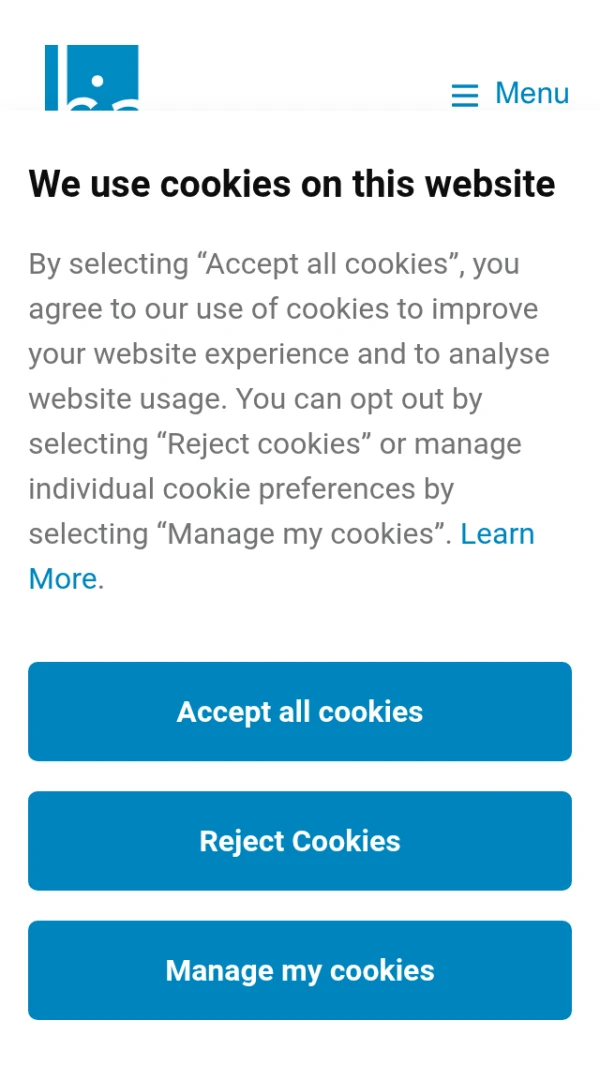
Task: Follow the Learn More link
Action: click(x=497, y=534)
